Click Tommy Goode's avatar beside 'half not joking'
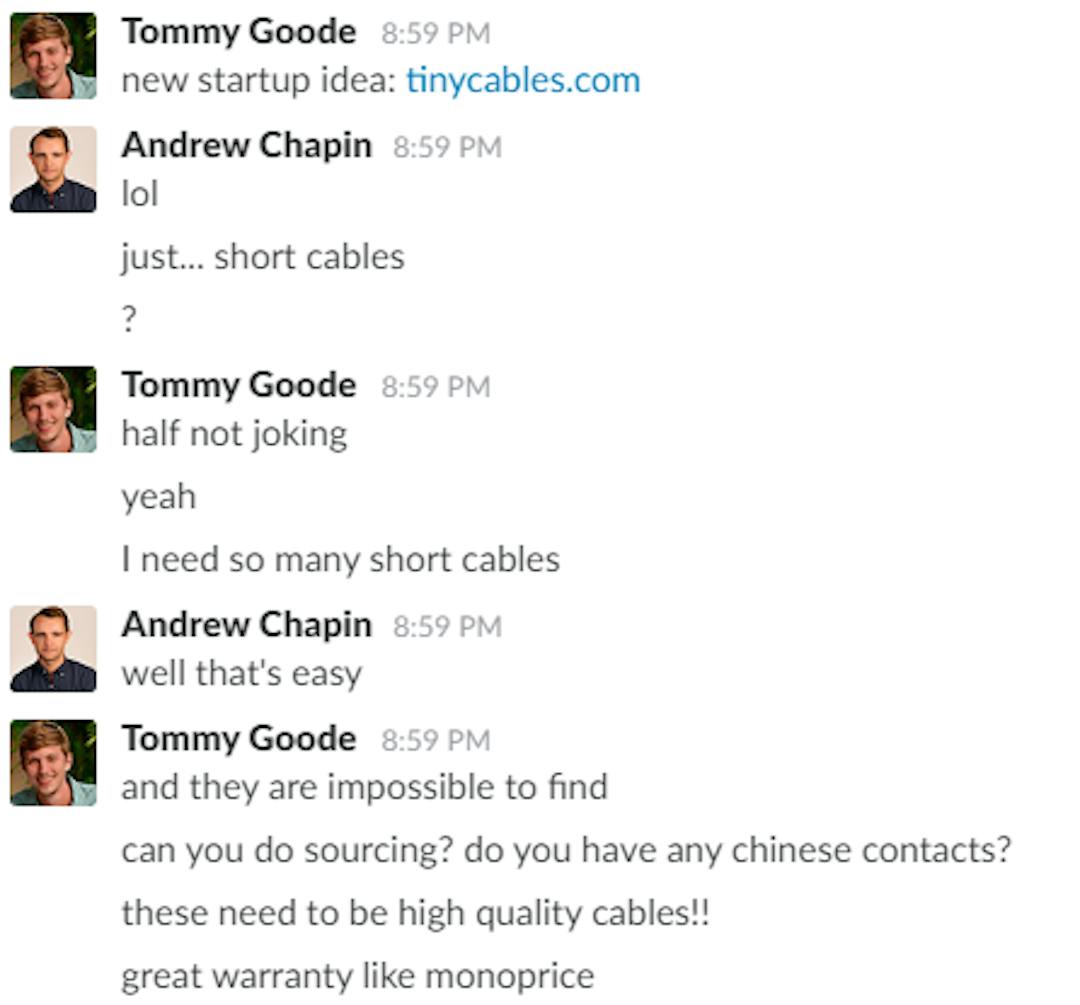Viewport: 1080px width, 1005px height. [x=54, y=410]
